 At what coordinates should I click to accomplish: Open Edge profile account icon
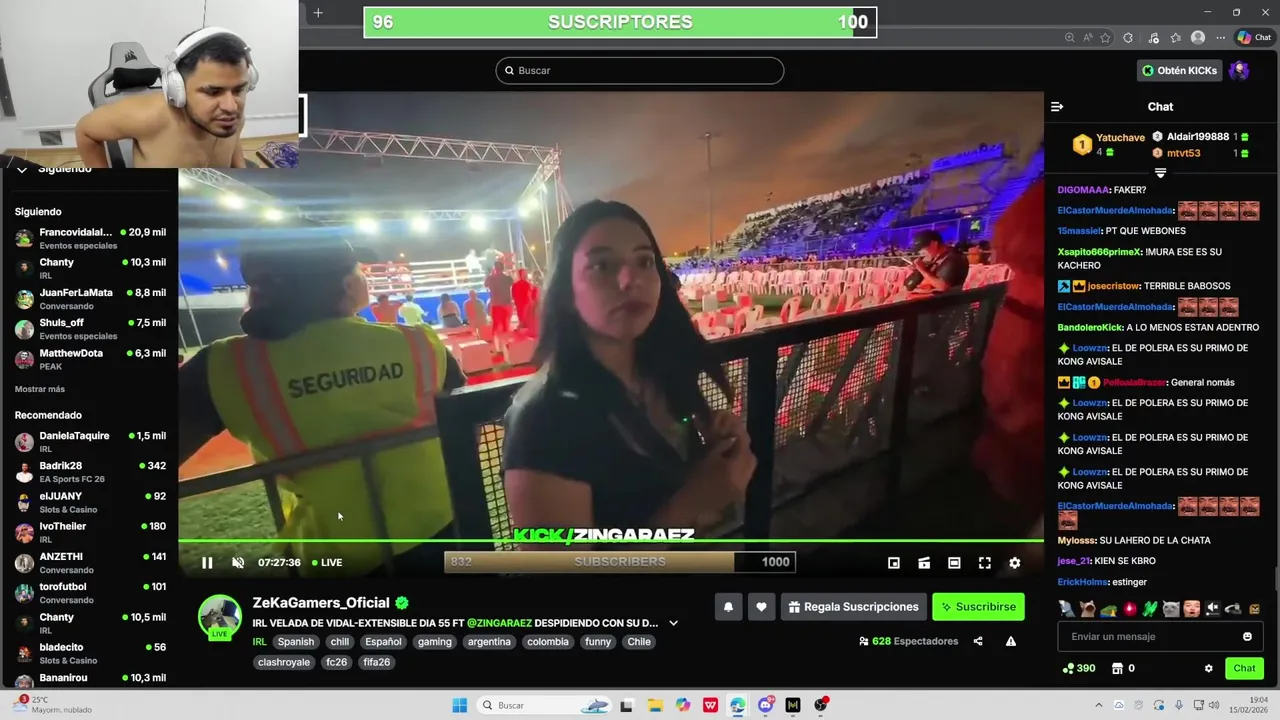pyautogui.click(x=1198, y=38)
